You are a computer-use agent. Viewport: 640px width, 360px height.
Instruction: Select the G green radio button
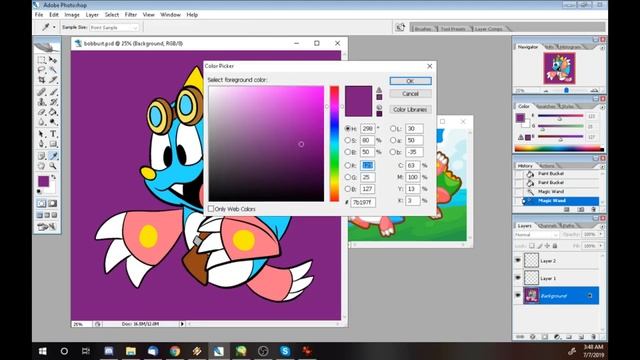click(x=348, y=177)
